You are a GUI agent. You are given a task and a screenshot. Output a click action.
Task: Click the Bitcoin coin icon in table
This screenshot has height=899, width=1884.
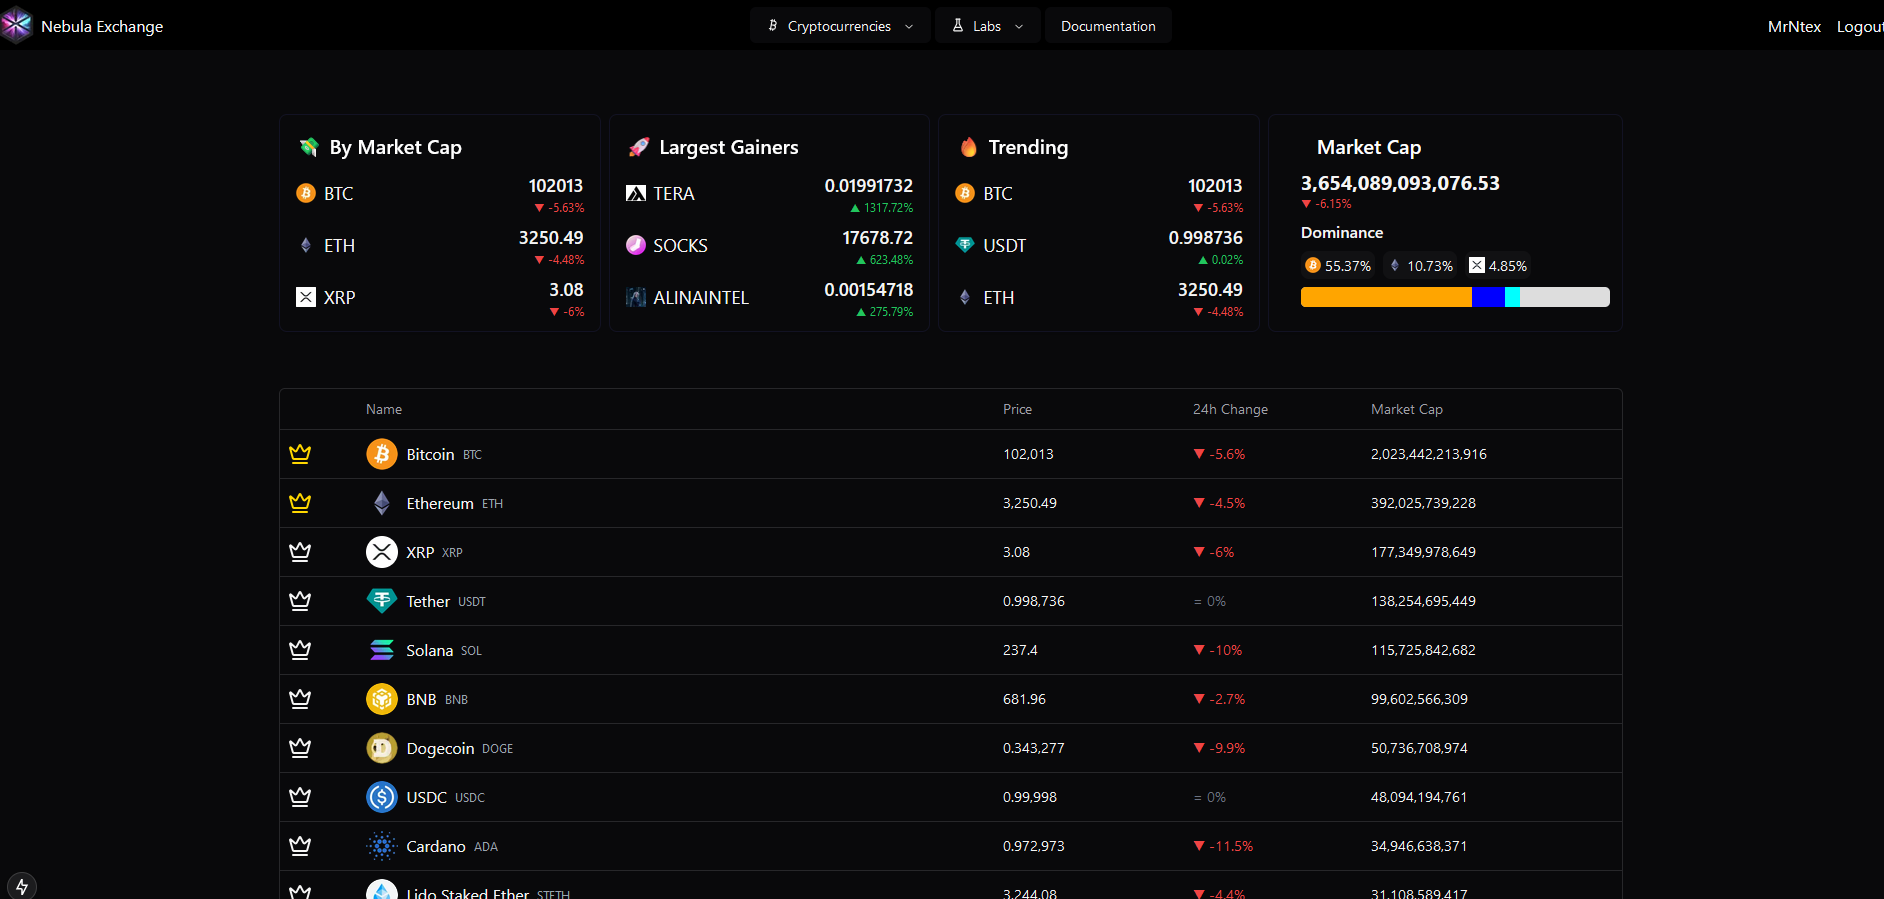pyautogui.click(x=382, y=454)
